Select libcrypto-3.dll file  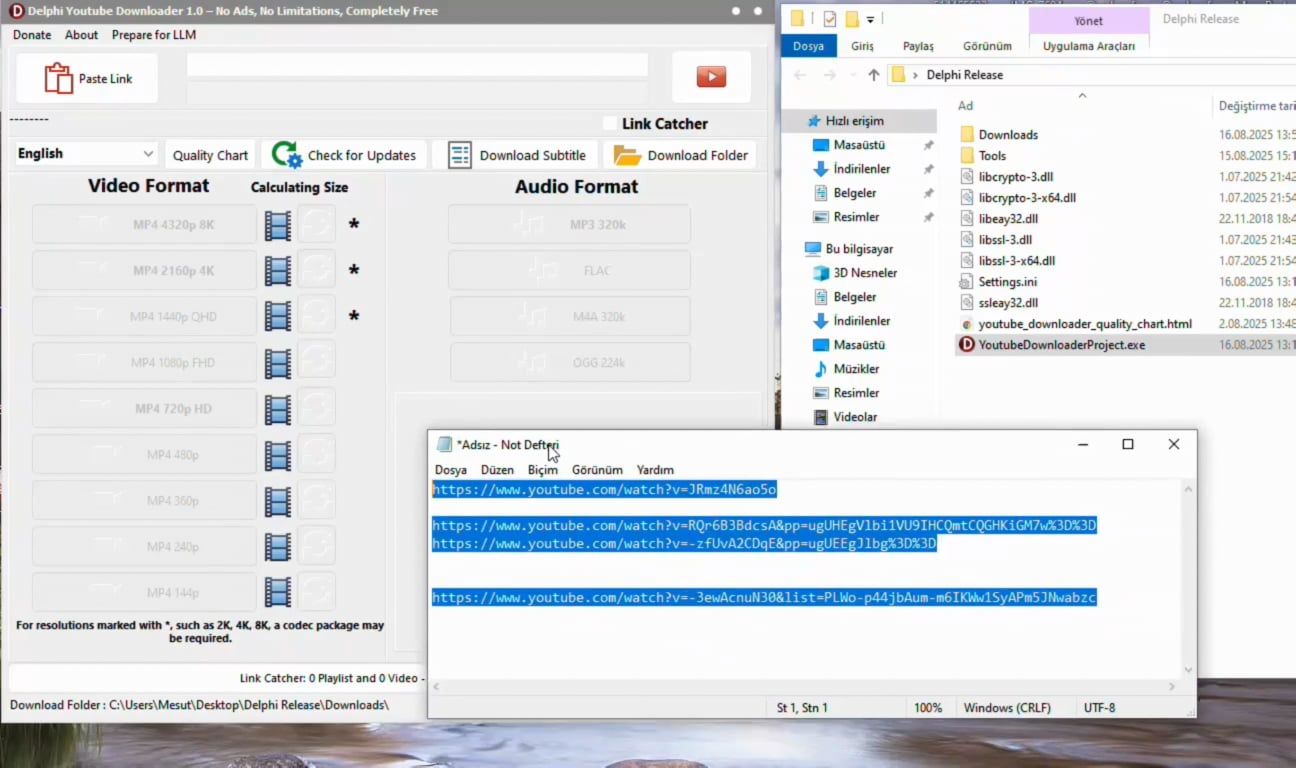click(x=1015, y=177)
